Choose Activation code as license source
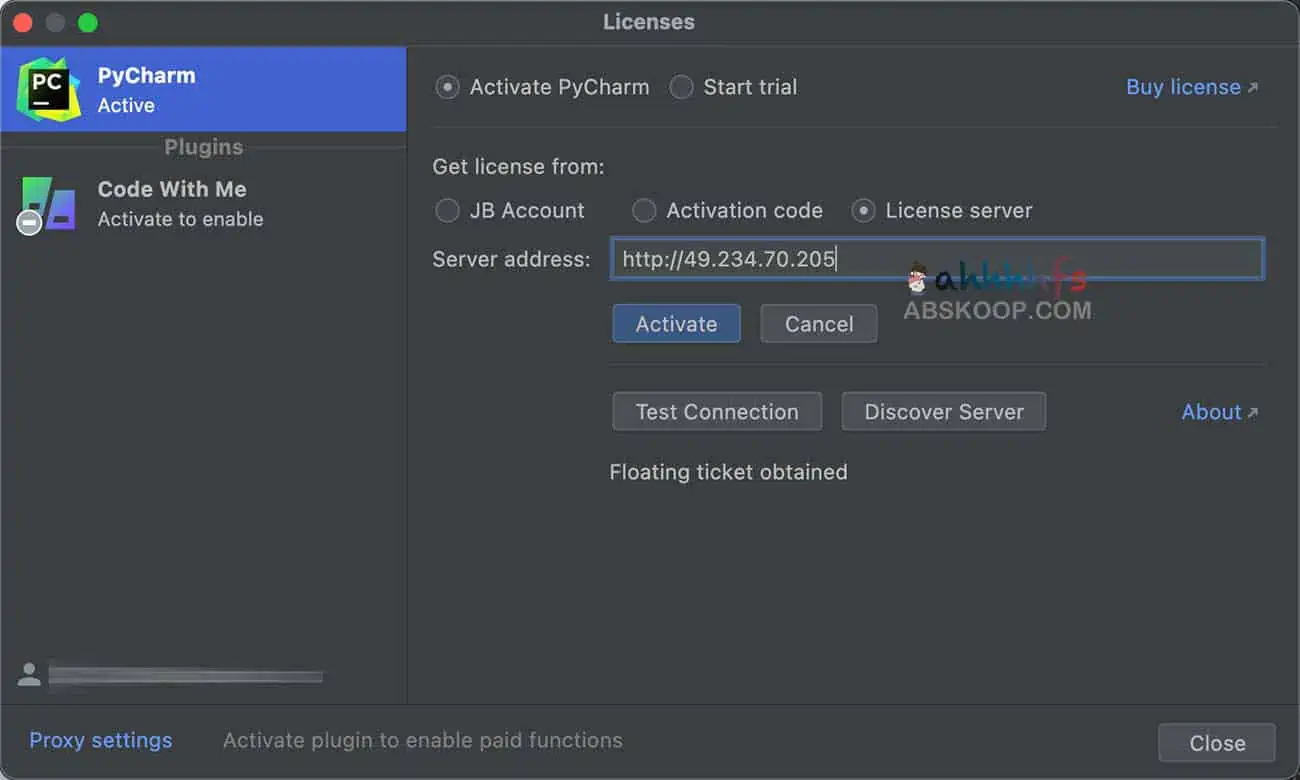Screen dimensions: 1300x780 645,211
